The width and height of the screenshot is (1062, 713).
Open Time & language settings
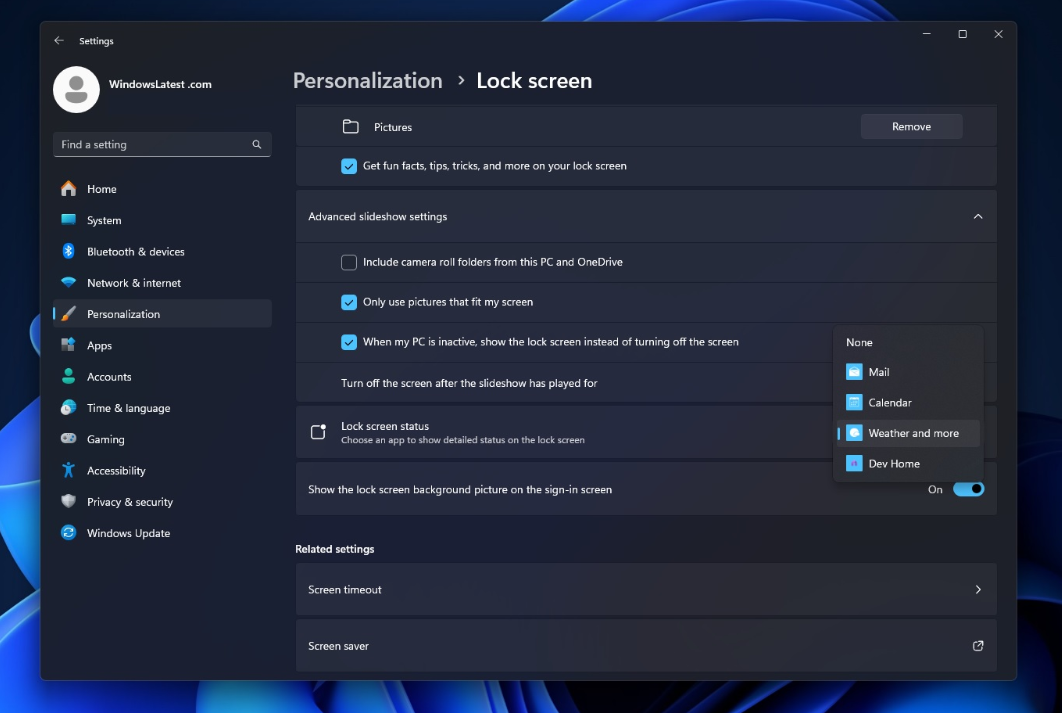(163, 408)
